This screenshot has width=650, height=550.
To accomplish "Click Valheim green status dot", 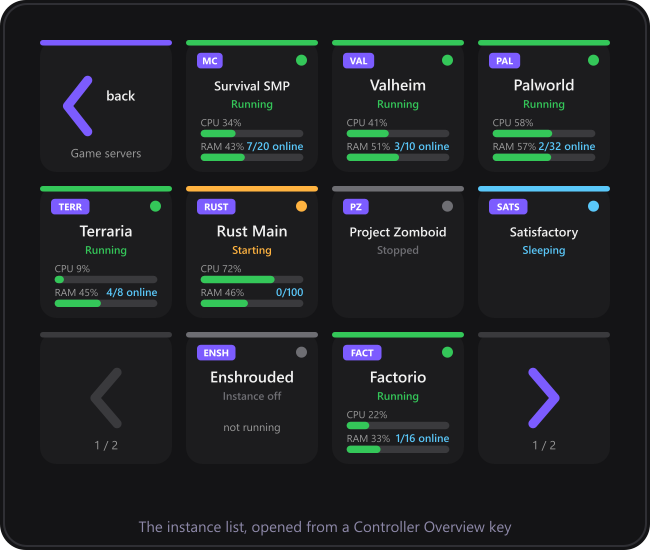I will click(x=447, y=61).
